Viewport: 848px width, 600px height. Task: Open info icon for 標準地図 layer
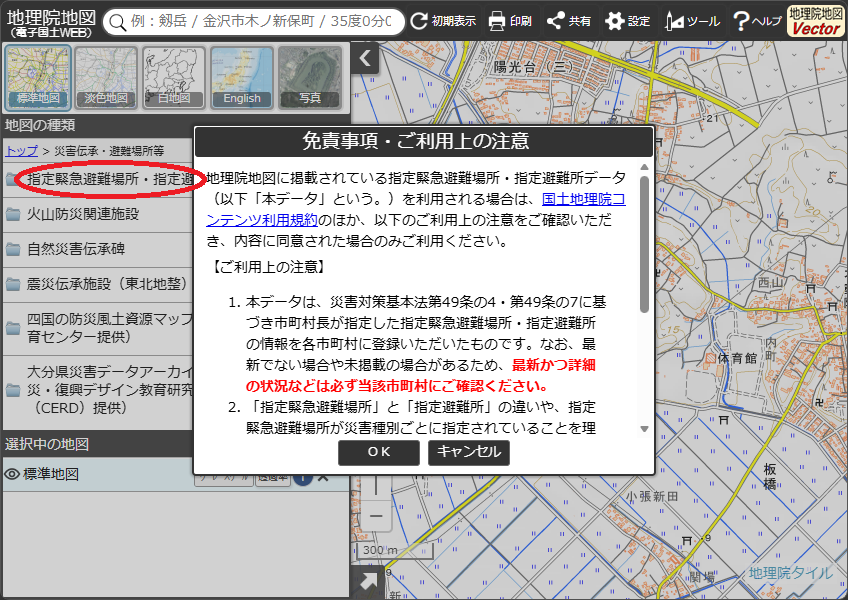point(303,478)
